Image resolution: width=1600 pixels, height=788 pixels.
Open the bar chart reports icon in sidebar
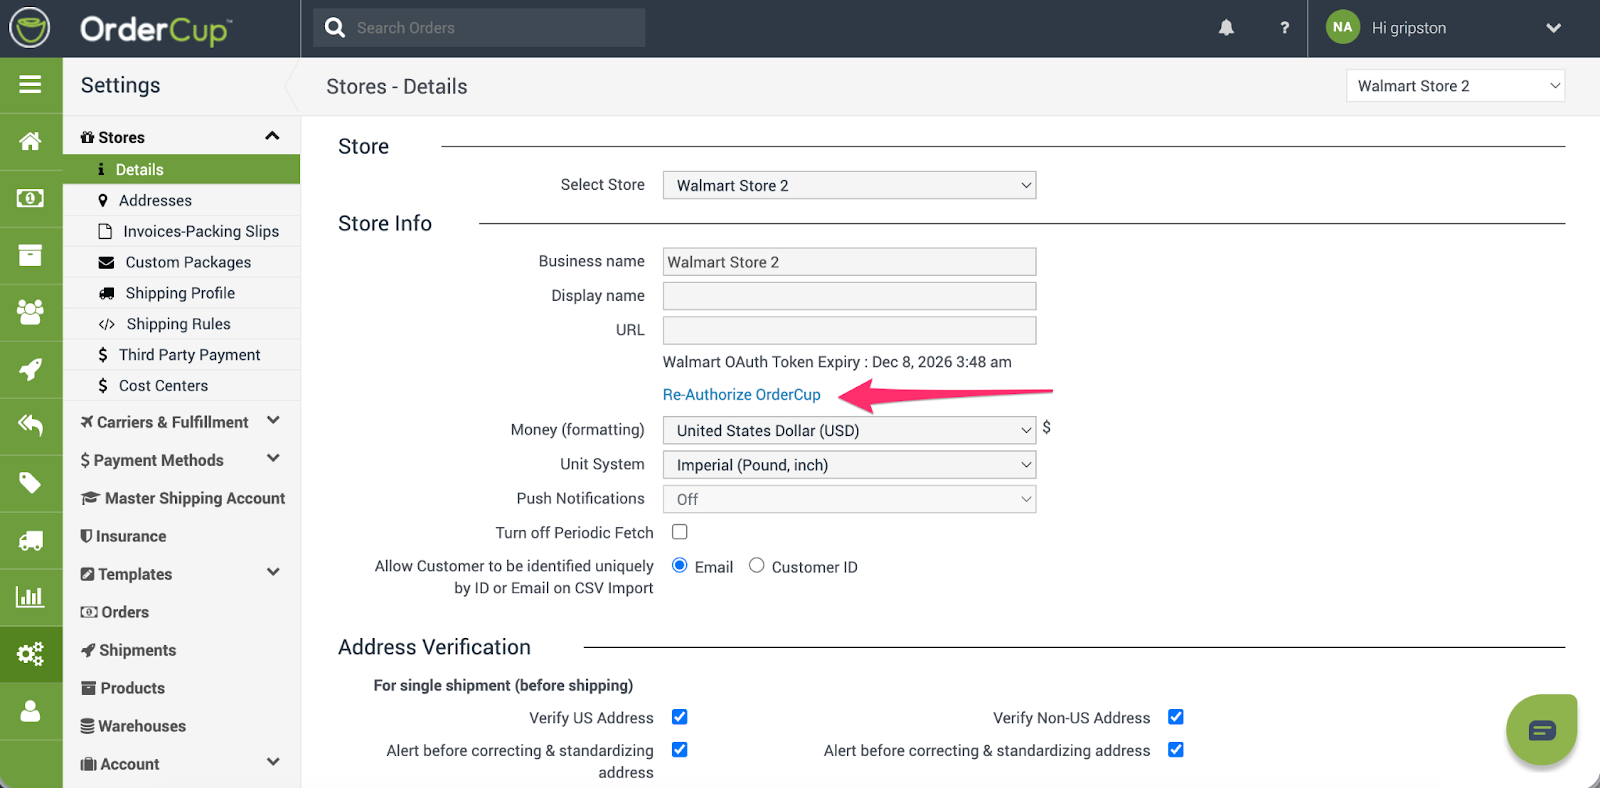30,597
